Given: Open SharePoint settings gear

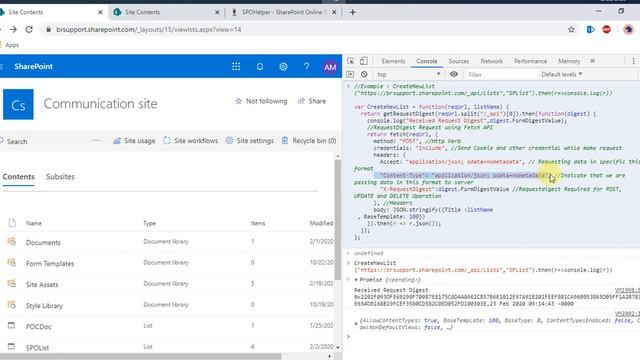Looking at the screenshot, I should tap(283, 67).
